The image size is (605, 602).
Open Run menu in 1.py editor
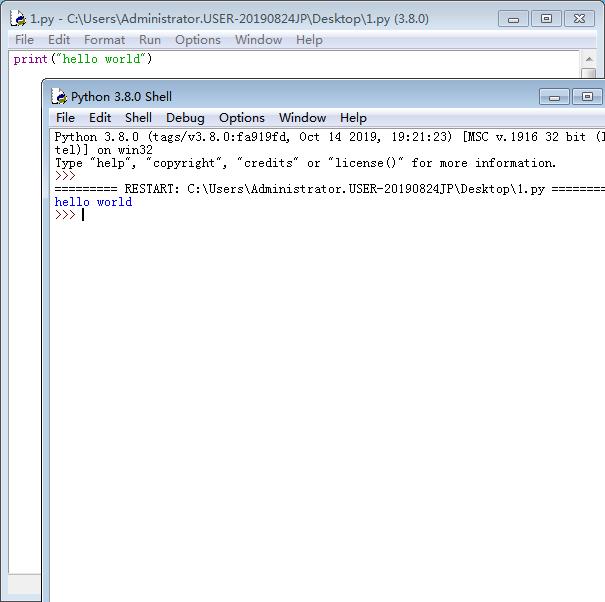tap(150, 40)
